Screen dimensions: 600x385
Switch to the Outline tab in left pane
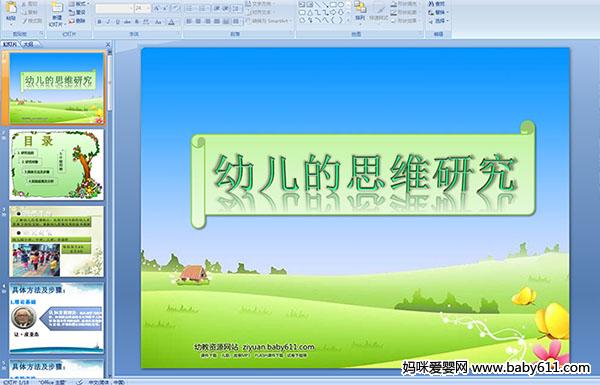click(x=28, y=44)
